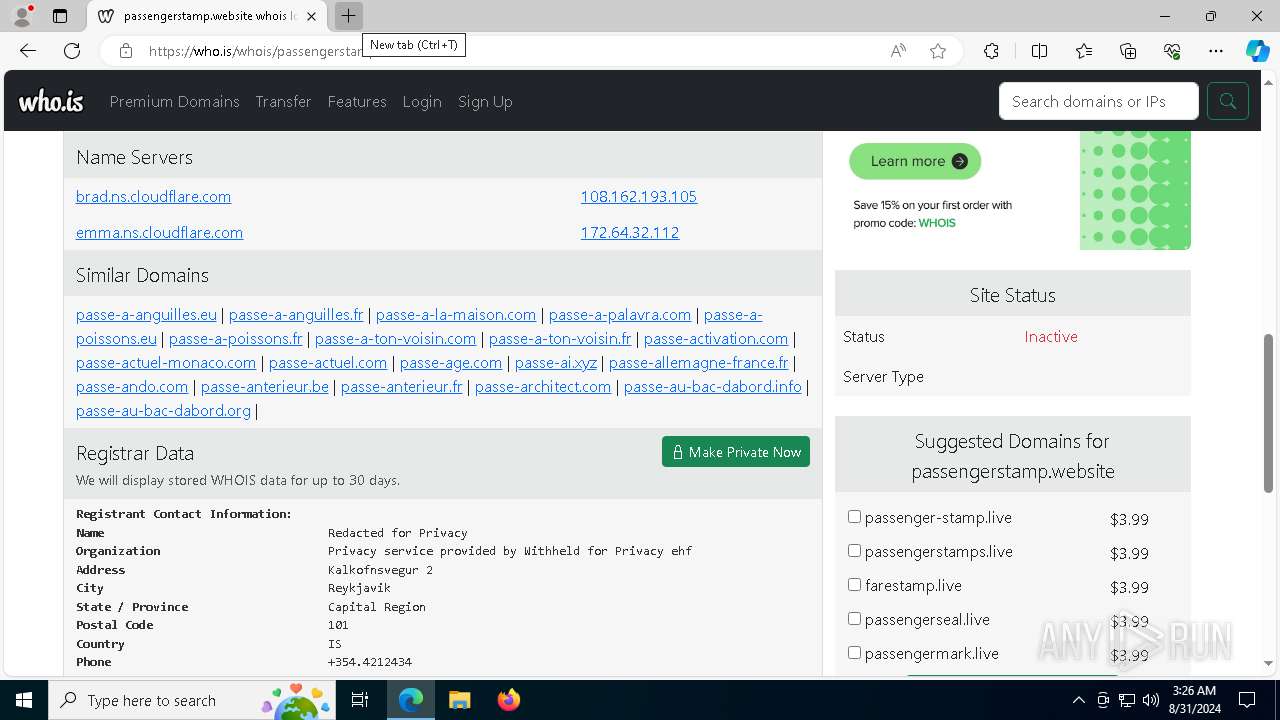Check the passengerseal.live checkbox
Image resolution: width=1280 pixels, height=720 pixels.
tap(854, 619)
